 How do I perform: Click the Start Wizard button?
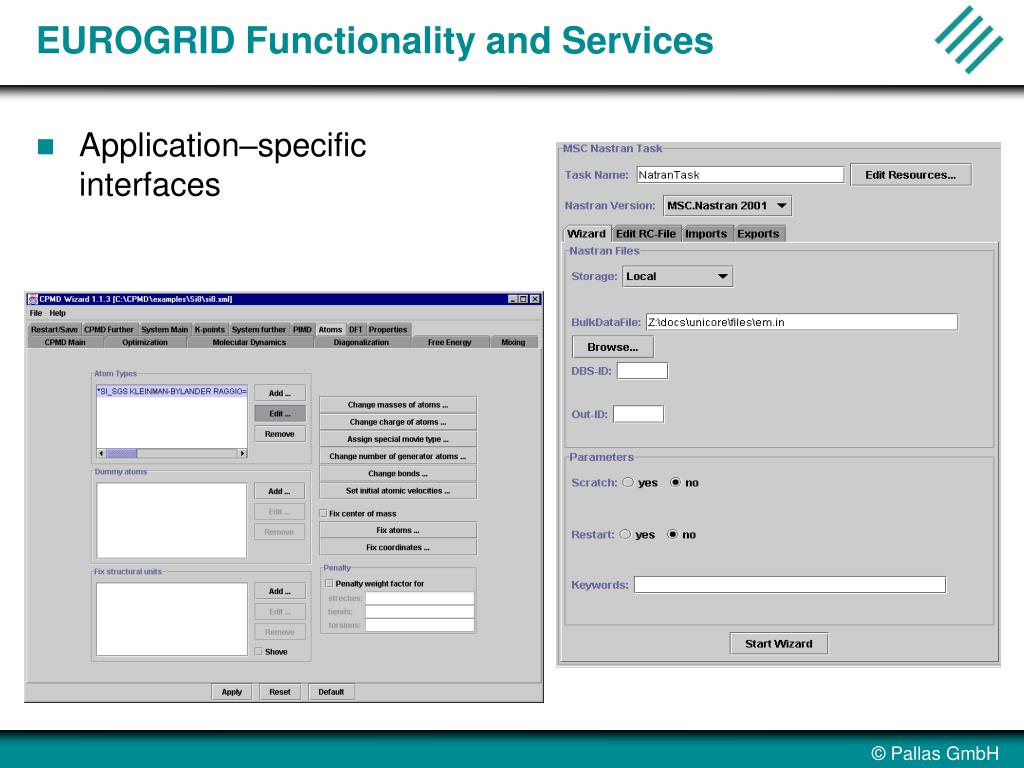click(778, 643)
